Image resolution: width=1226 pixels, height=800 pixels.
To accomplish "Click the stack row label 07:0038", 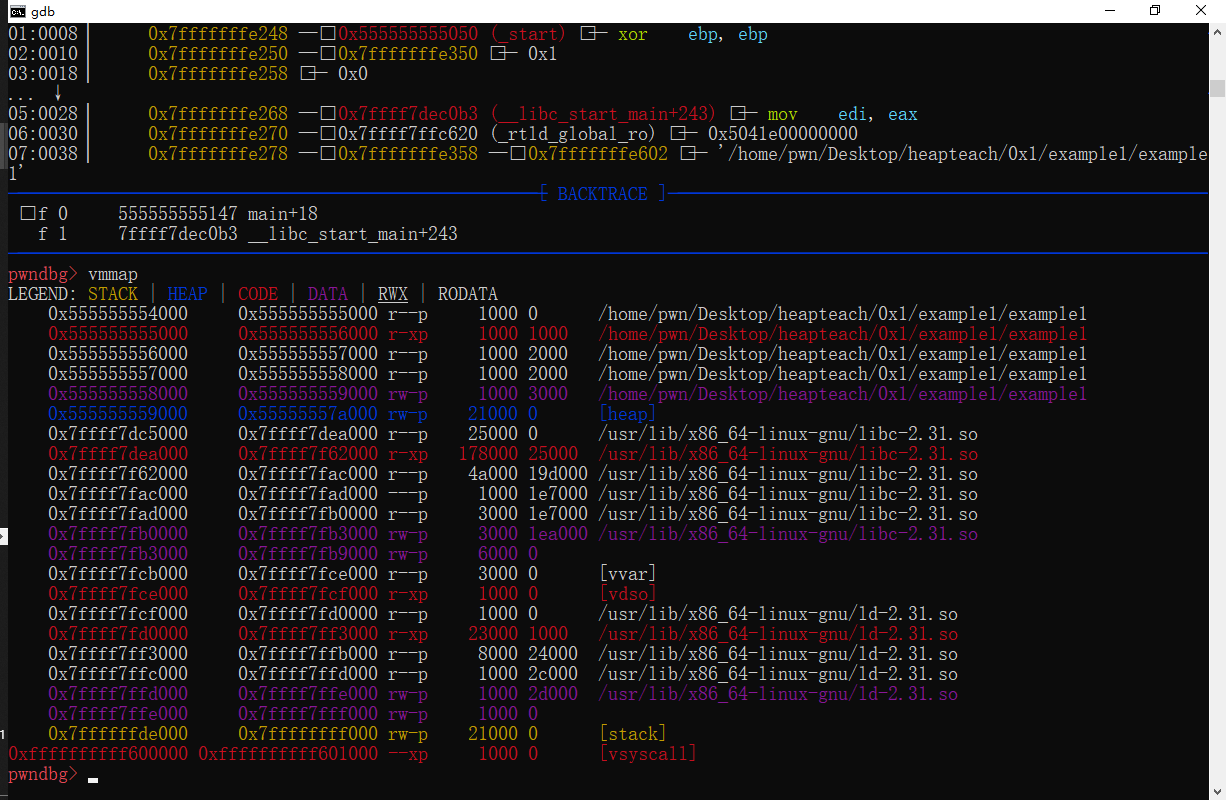I will coord(43,154).
